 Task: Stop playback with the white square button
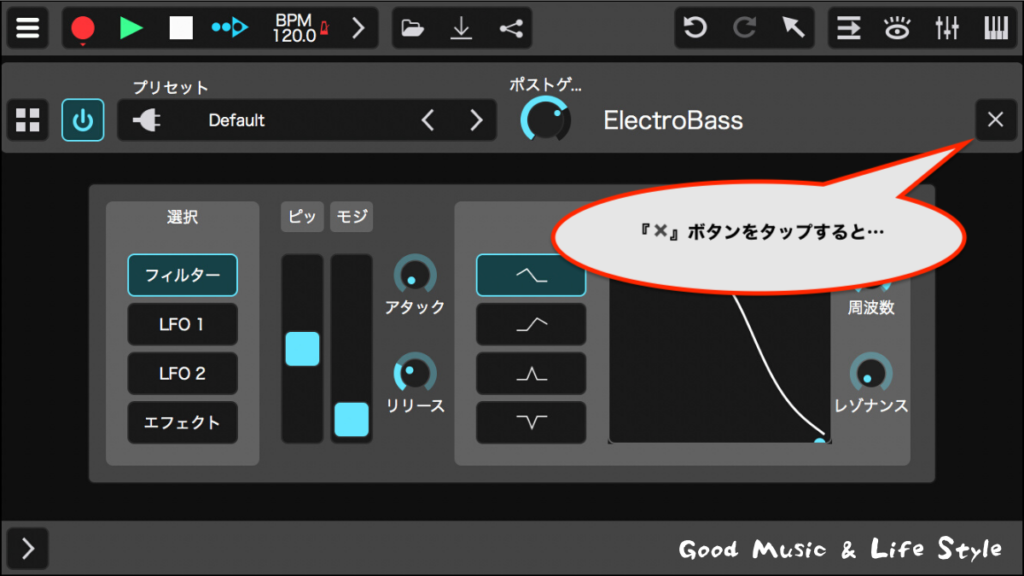[x=181, y=28]
